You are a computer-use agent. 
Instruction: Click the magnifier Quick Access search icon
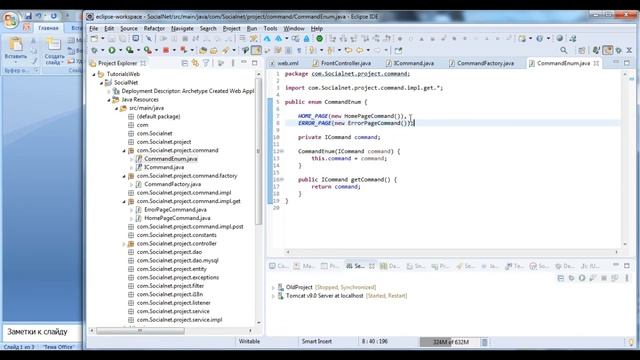point(564,50)
